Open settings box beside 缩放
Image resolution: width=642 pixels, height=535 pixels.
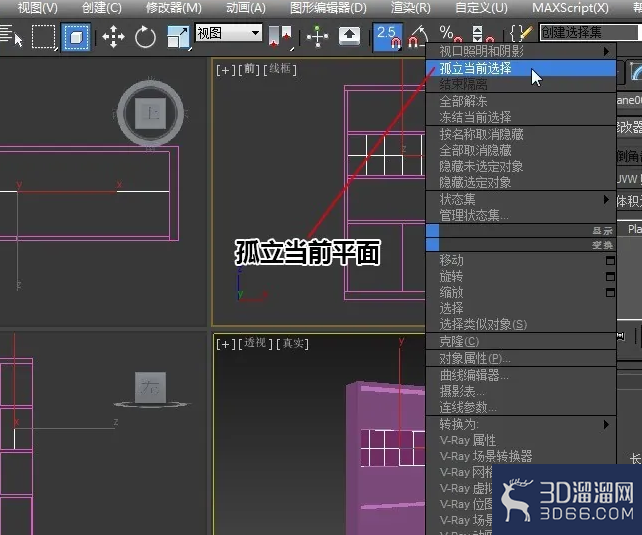coord(610,292)
